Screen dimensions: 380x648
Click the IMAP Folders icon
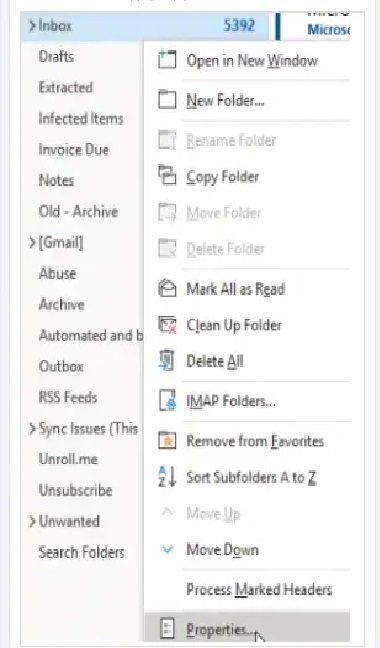coord(167,400)
